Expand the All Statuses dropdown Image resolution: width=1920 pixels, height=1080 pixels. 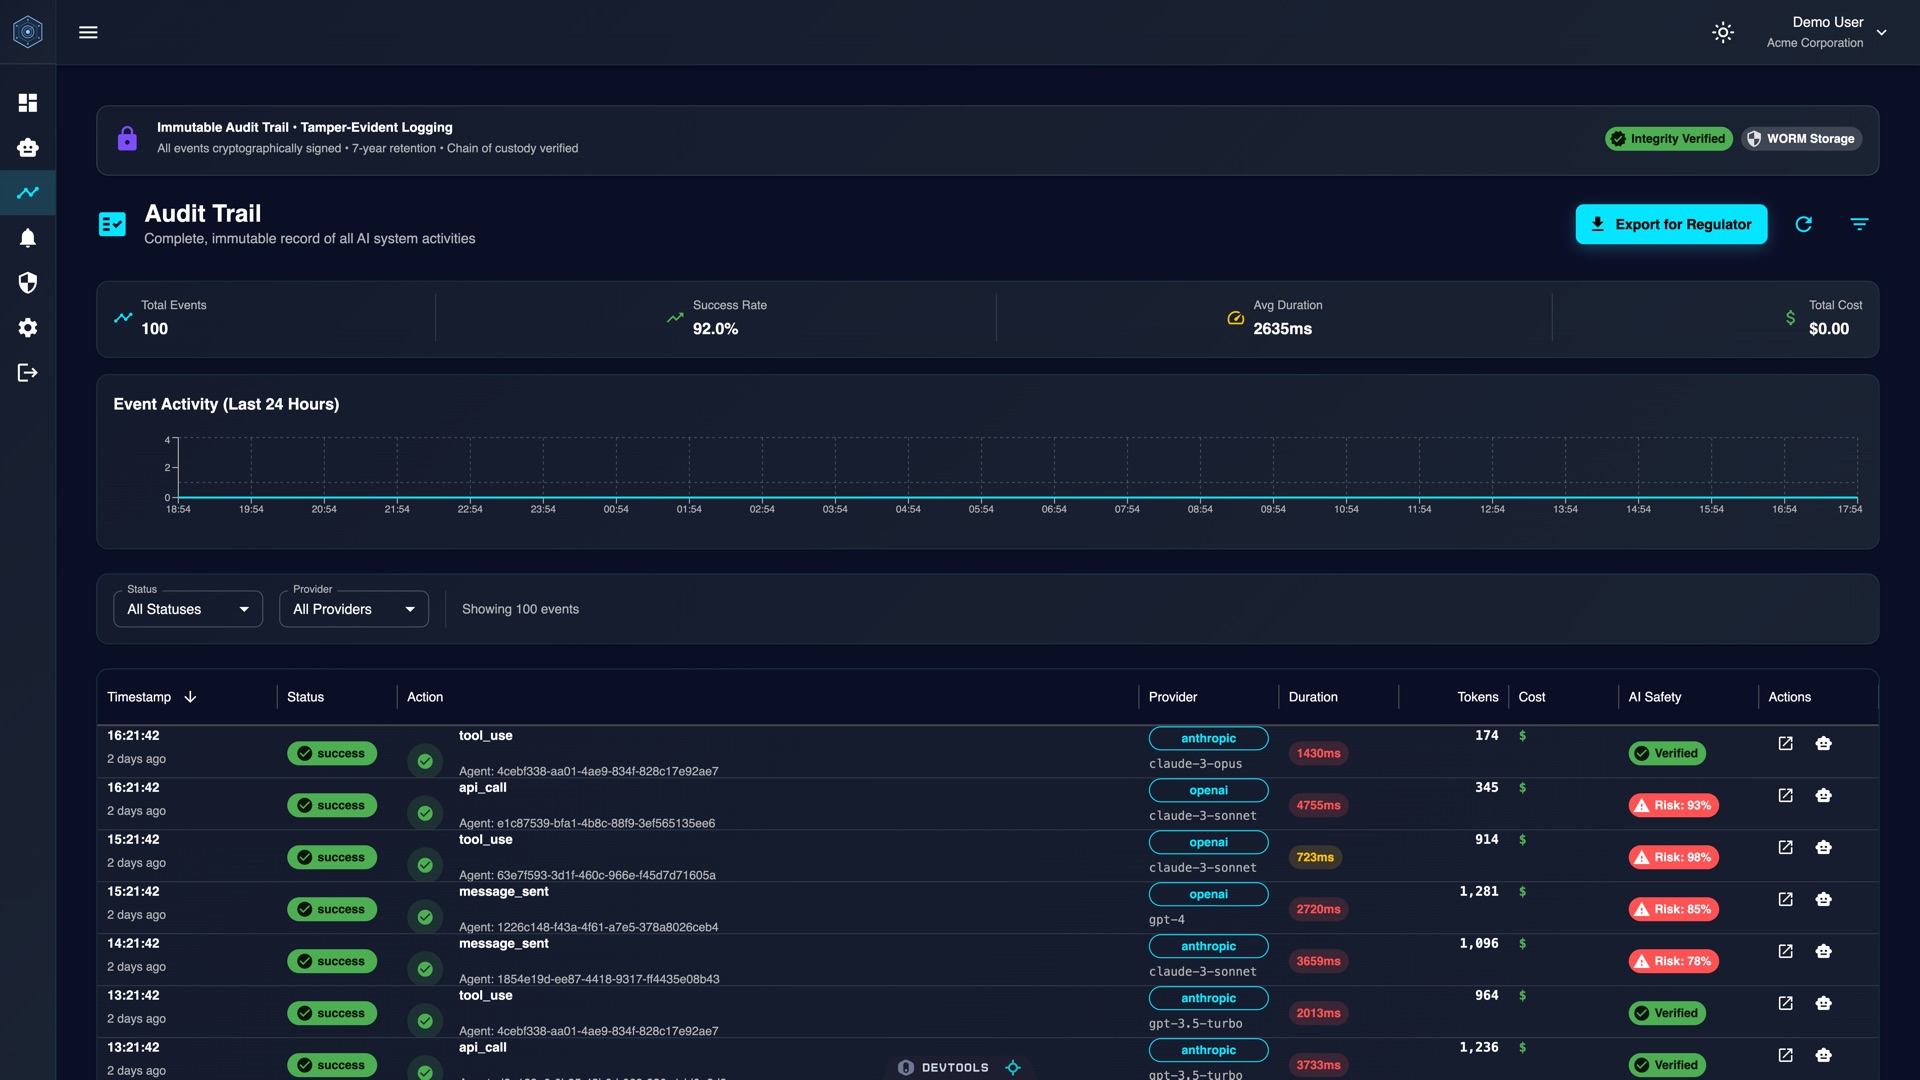[x=188, y=609]
